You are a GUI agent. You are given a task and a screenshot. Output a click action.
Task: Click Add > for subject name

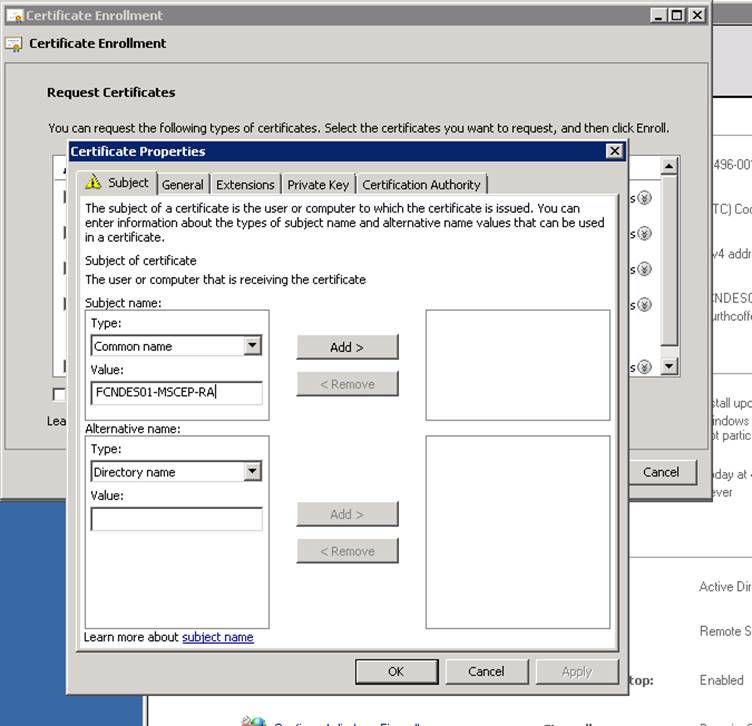347,347
